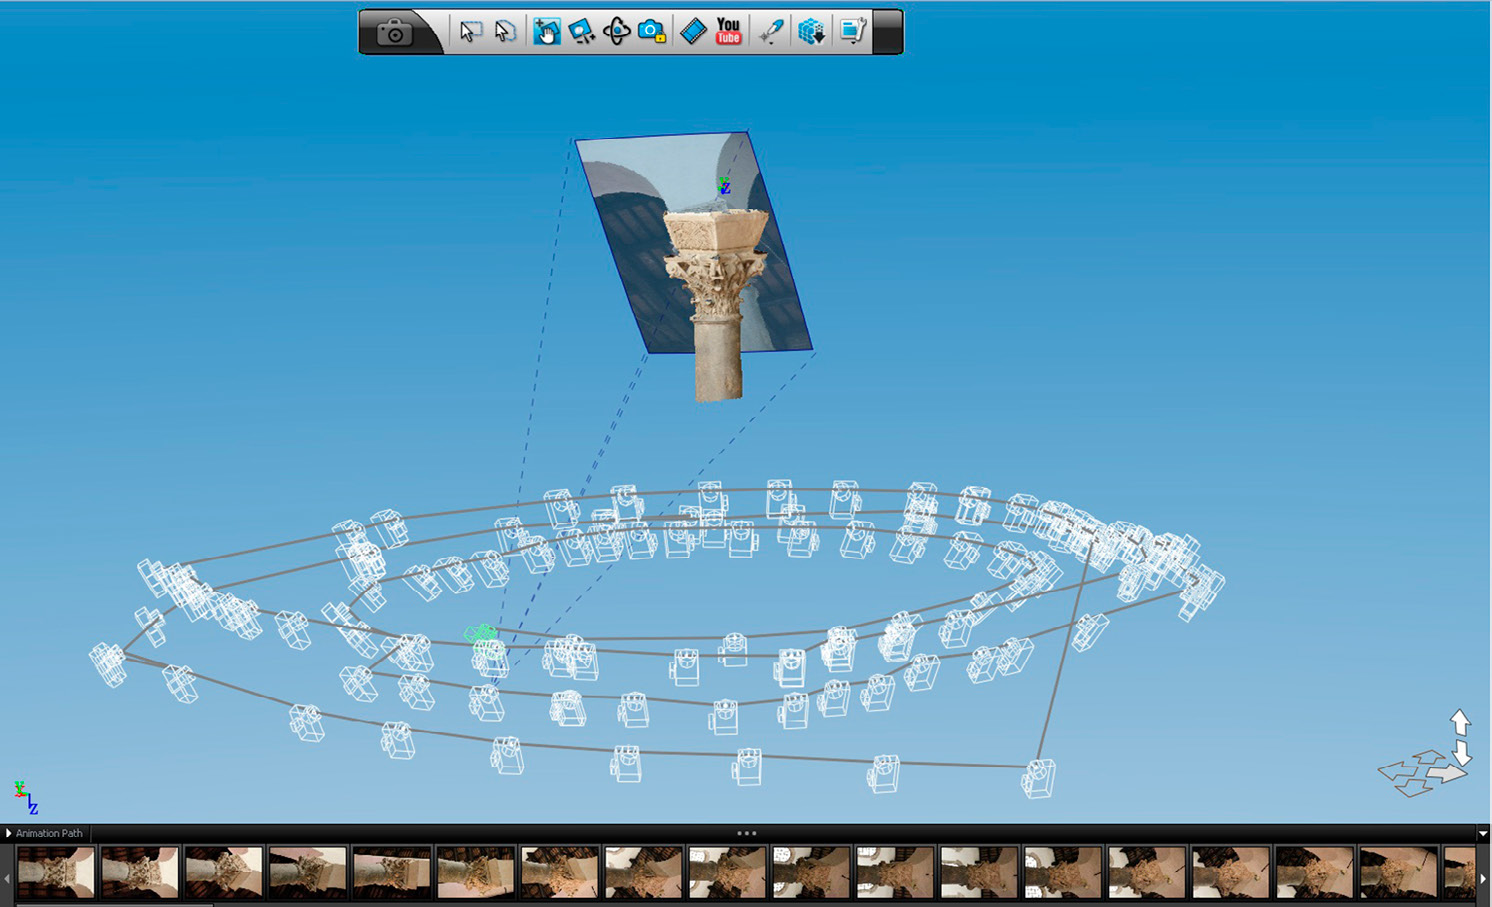1492x907 pixels.
Task: Select the fifth filmstrip photo thumbnail
Action: coord(392,872)
